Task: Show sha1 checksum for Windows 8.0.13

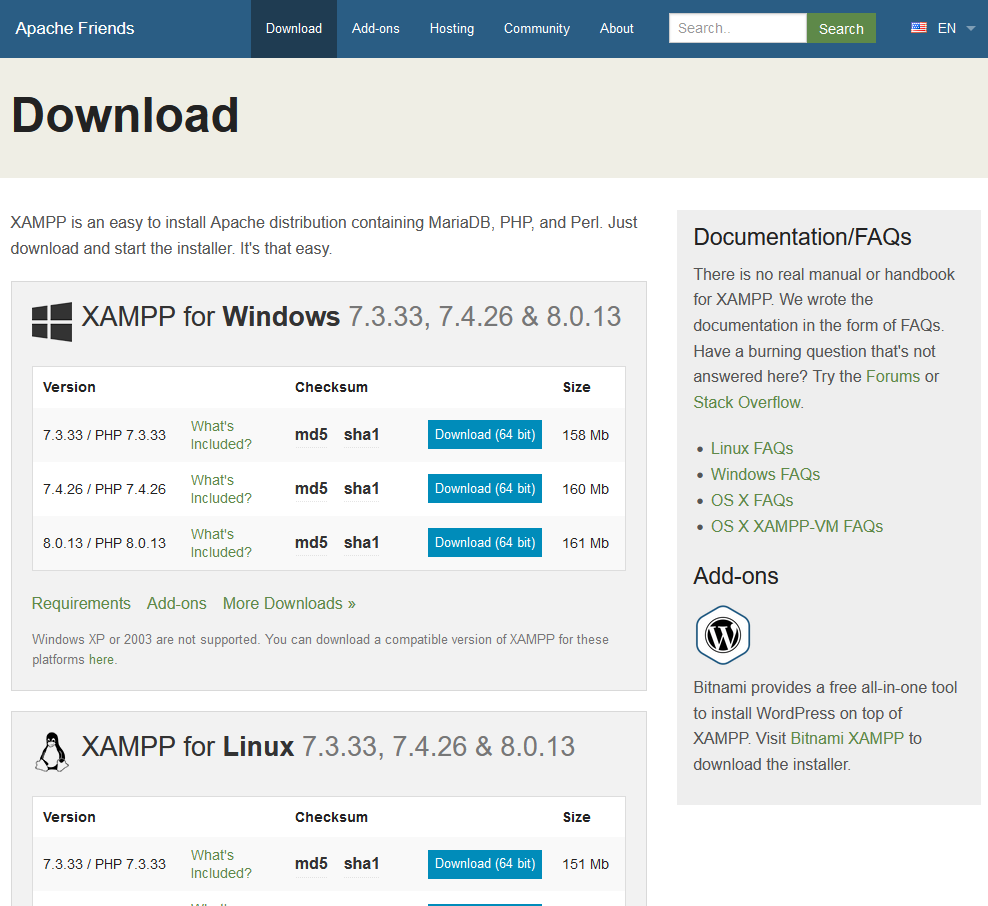Action: [x=361, y=542]
